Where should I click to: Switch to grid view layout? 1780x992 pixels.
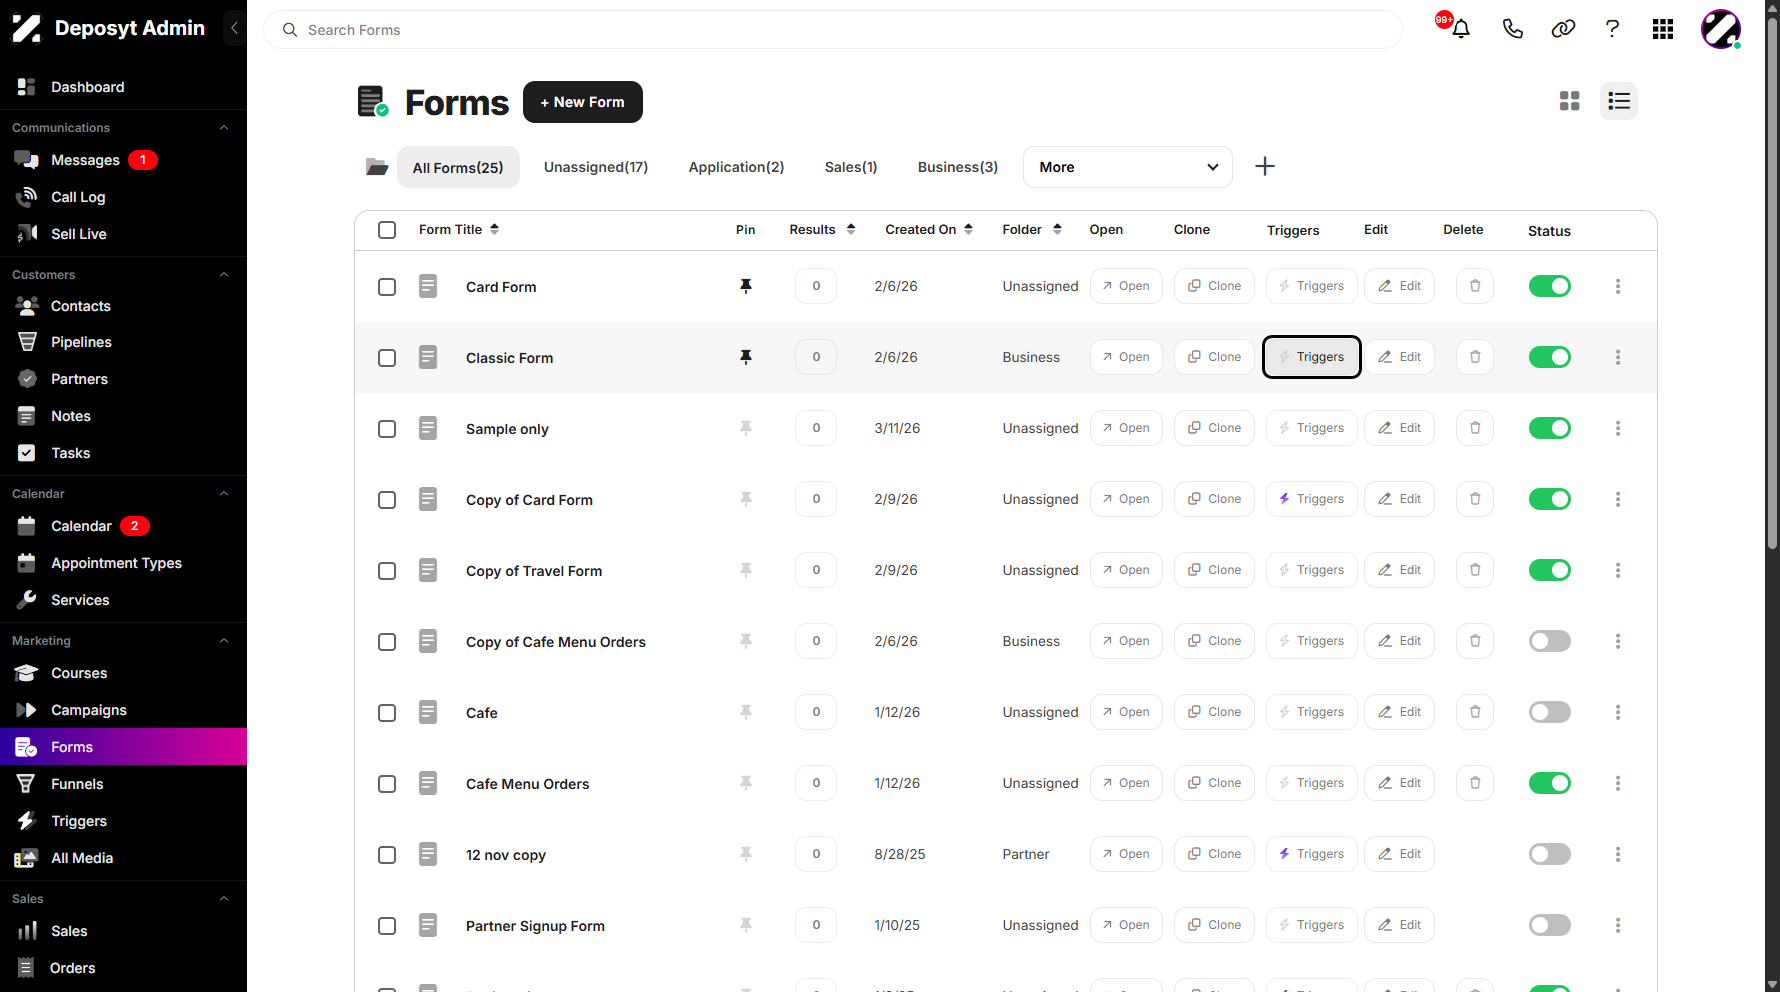(x=1570, y=101)
